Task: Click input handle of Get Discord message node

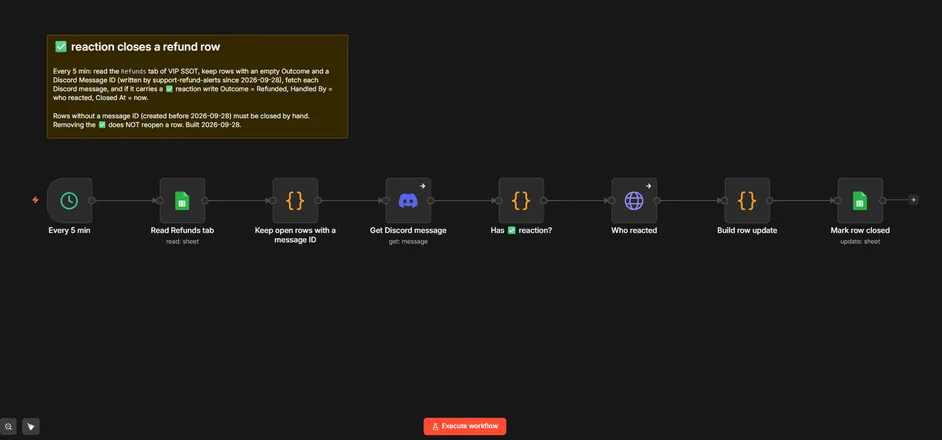Action: tap(386, 201)
